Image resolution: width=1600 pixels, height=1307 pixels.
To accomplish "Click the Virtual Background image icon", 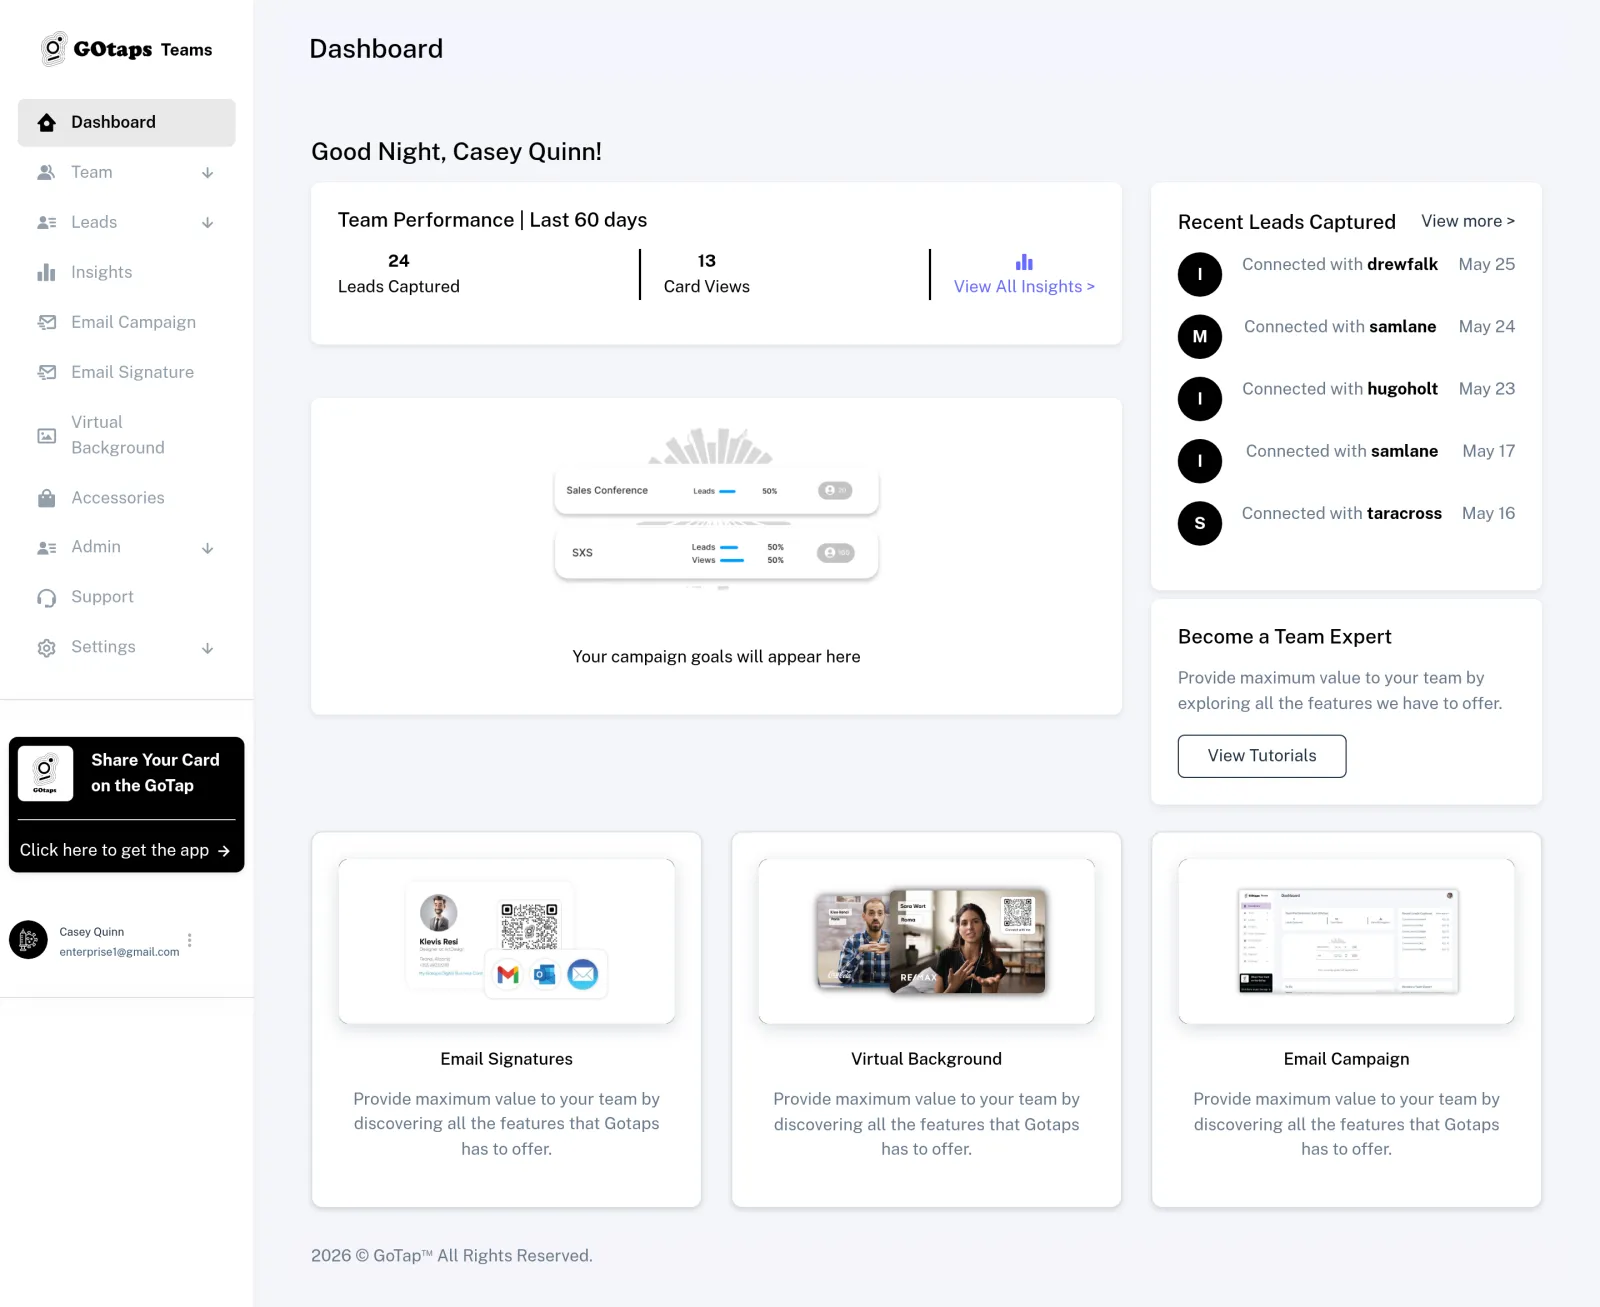I will [46, 436].
